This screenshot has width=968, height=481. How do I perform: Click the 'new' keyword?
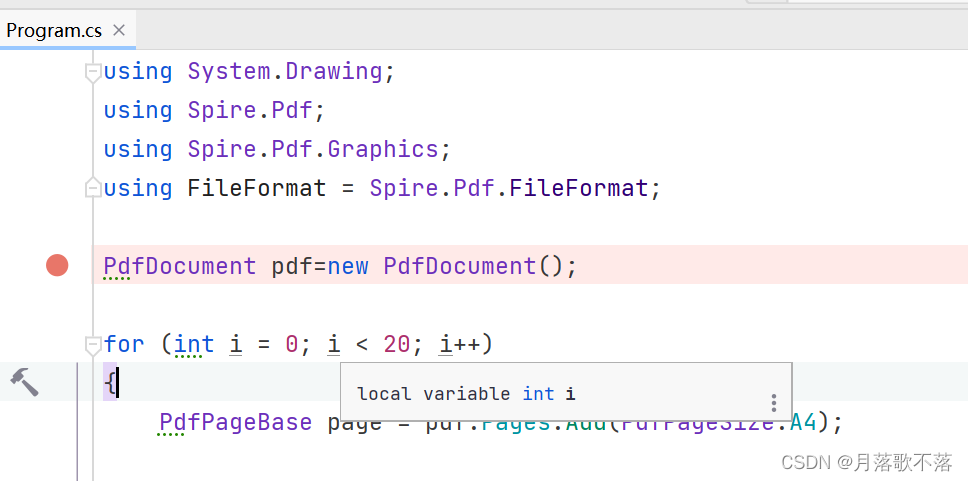[x=348, y=266]
